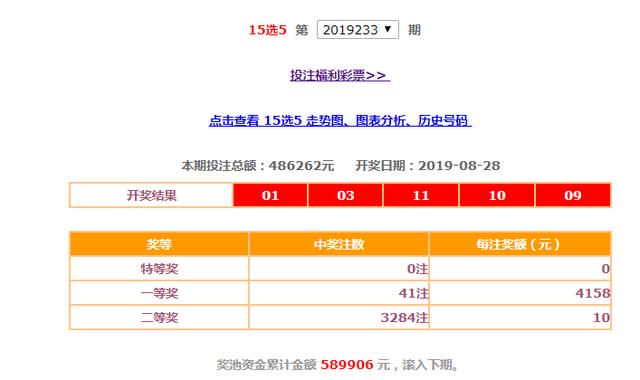Select the 特等奖 row label

coord(159,269)
